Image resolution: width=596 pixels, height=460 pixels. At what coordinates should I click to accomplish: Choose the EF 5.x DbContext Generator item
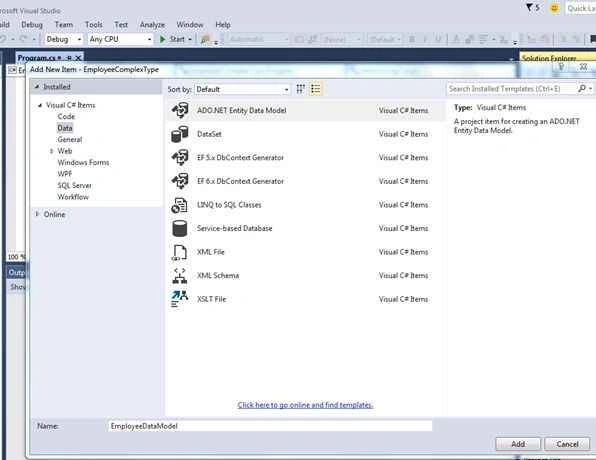(x=305, y=158)
